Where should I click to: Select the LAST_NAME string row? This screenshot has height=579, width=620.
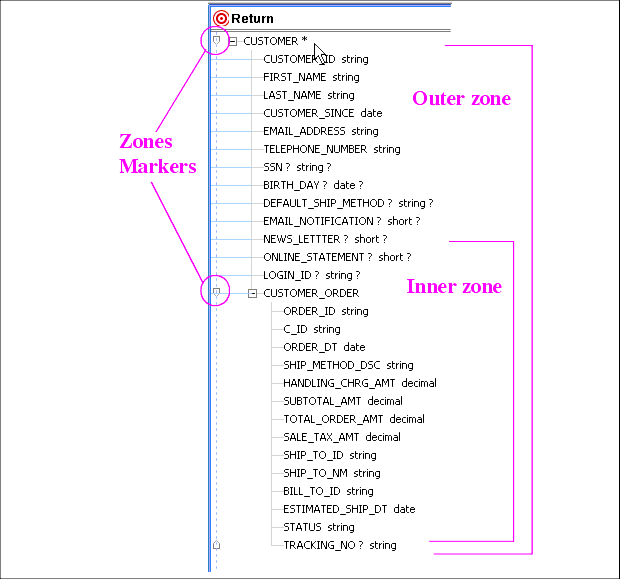(x=309, y=95)
